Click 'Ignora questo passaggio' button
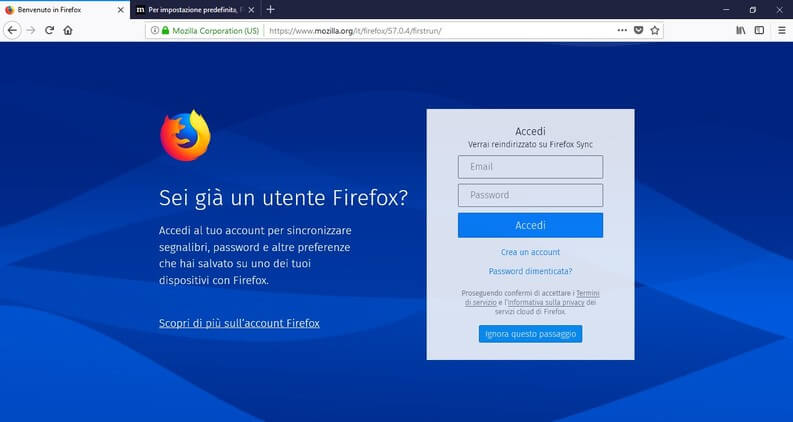793x422 pixels. [x=531, y=334]
